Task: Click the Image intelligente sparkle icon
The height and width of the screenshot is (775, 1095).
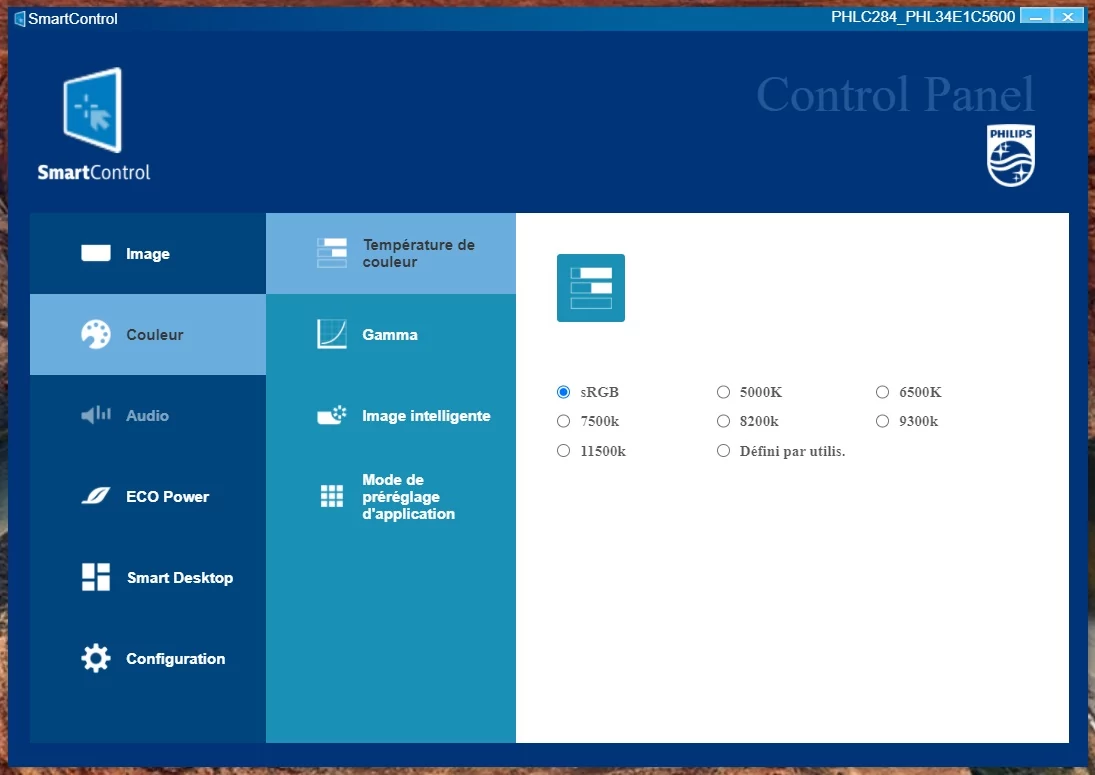Action: click(x=332, y=415)
